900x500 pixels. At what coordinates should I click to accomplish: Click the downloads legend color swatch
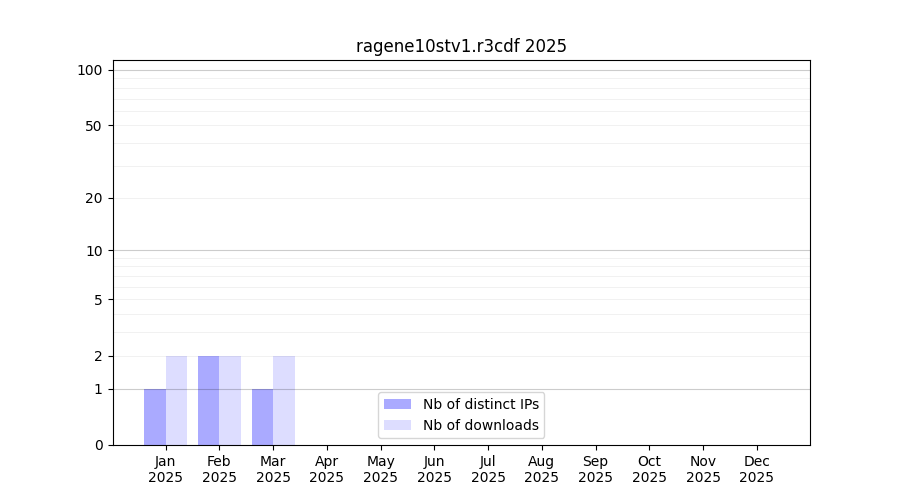tap(397, 425)
